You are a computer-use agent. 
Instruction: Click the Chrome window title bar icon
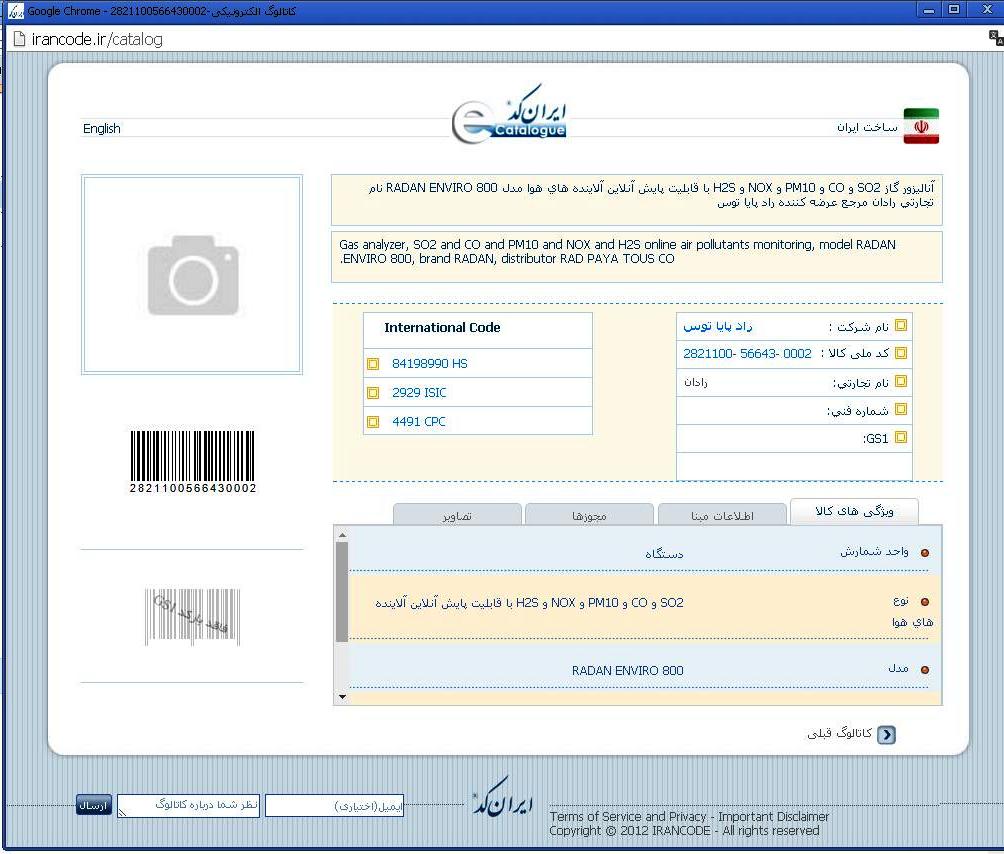(x=15, y=11)
